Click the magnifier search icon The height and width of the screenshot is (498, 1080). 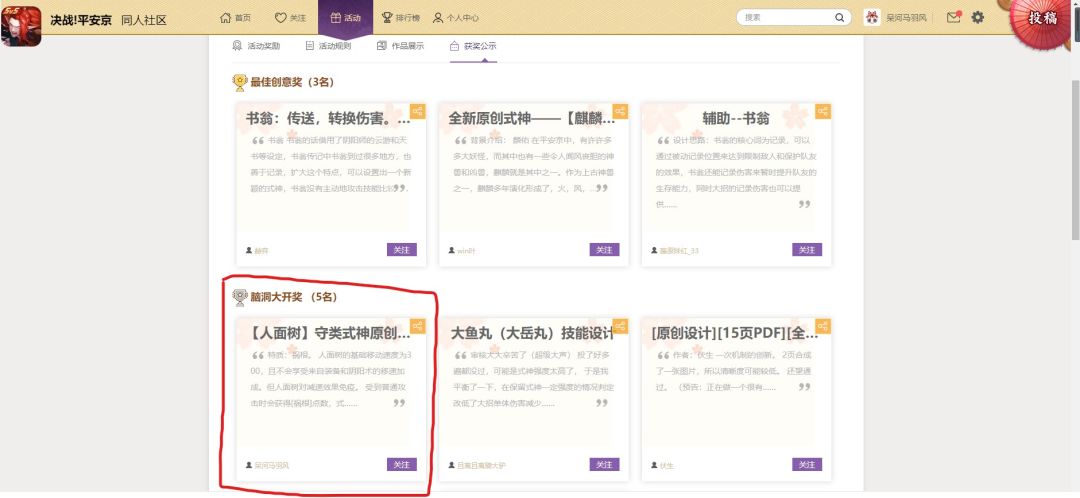840,18
